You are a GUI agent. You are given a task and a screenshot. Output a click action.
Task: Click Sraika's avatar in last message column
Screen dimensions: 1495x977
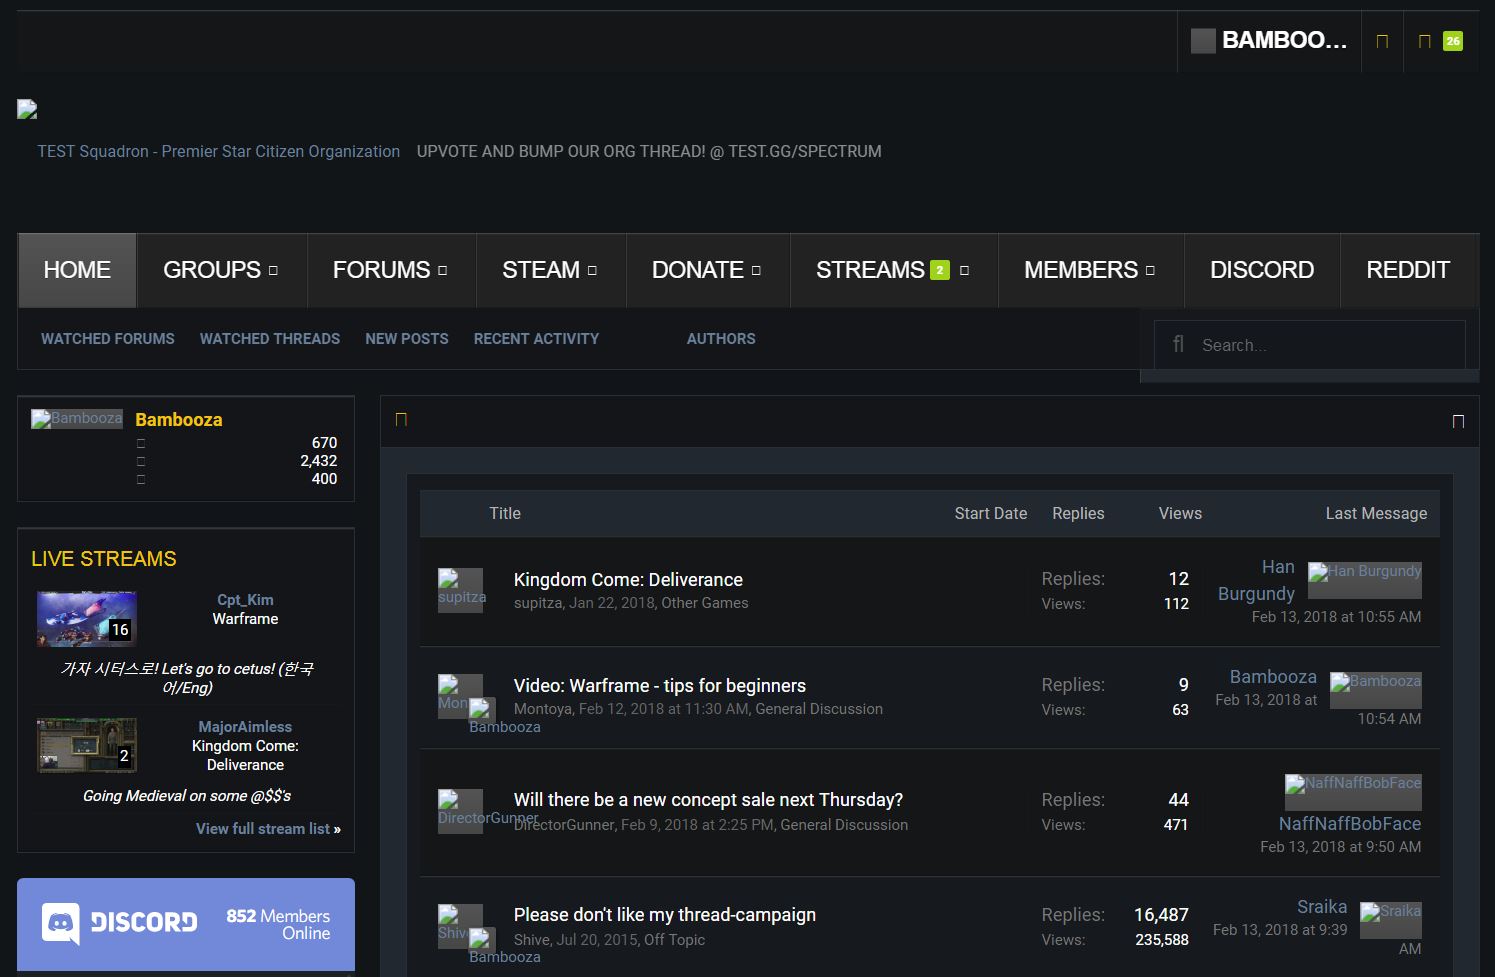coord(1390,919)
